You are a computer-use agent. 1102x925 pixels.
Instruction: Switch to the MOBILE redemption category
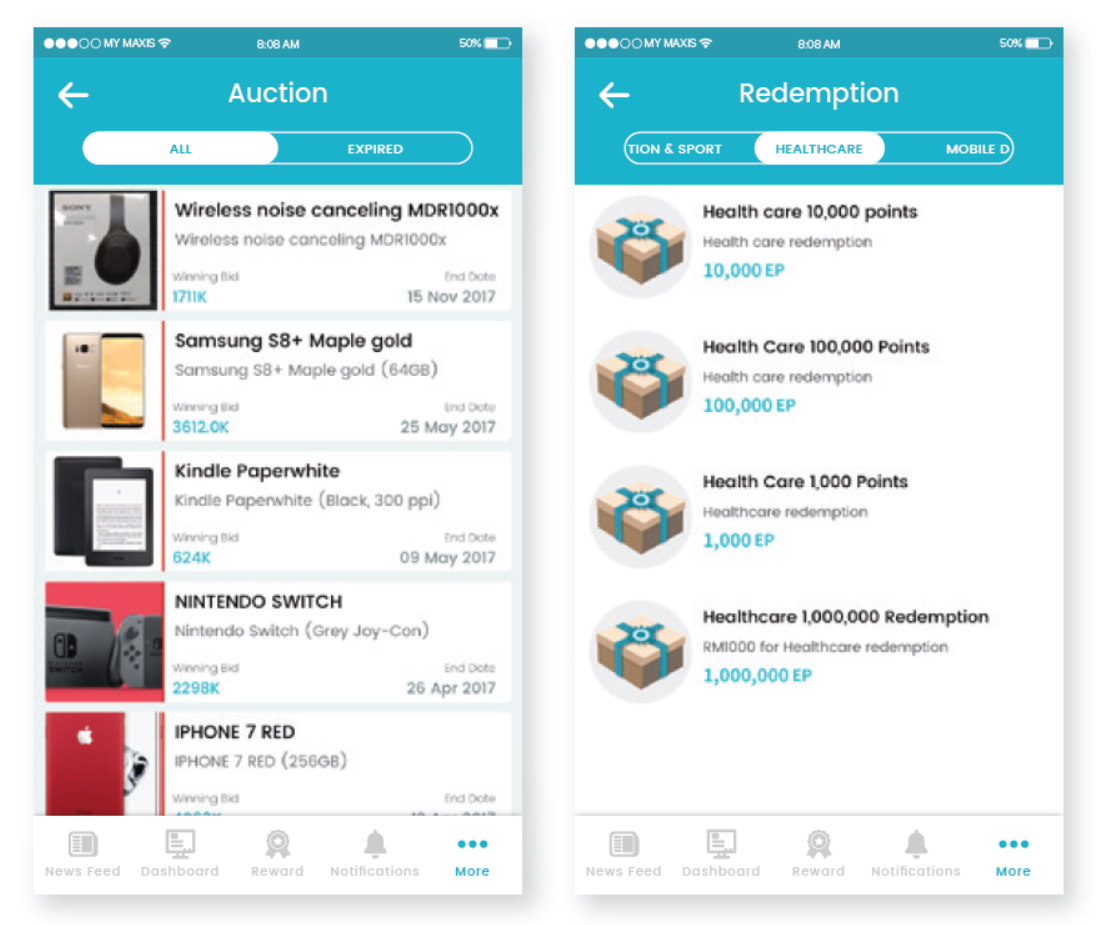977,148
